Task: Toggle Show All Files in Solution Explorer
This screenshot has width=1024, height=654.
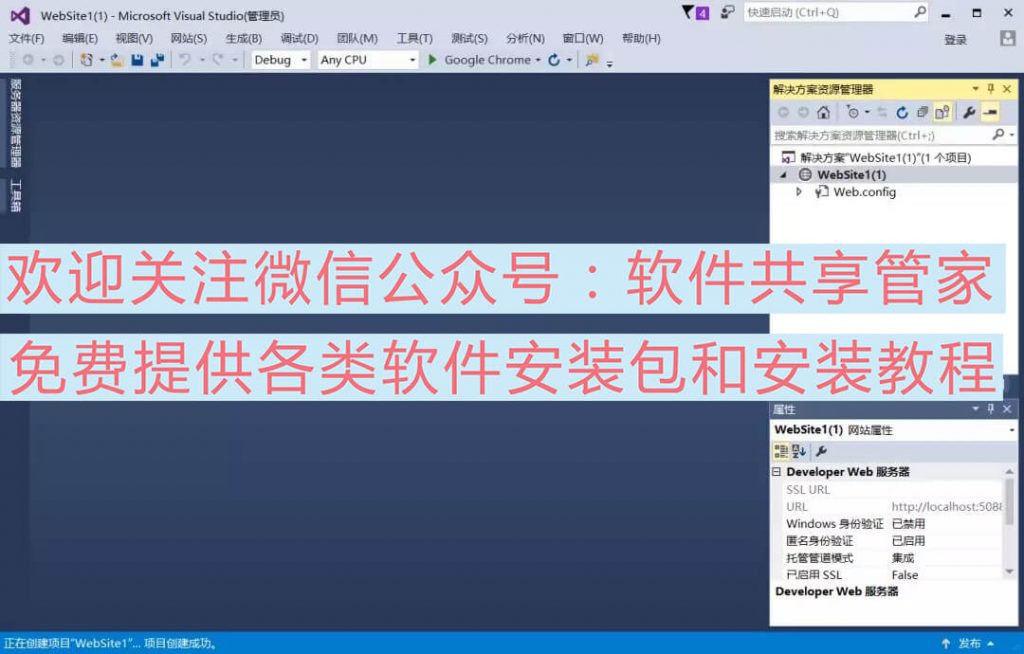Action: point(942,112)
